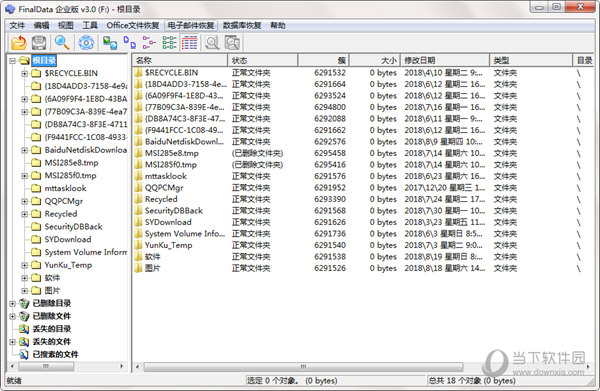Image resolution: width=600 pixels, height=391 pixels.
Task: Select 已搜索的文件 in the tree
Action: pyautogui.click(x=55, y=354)
